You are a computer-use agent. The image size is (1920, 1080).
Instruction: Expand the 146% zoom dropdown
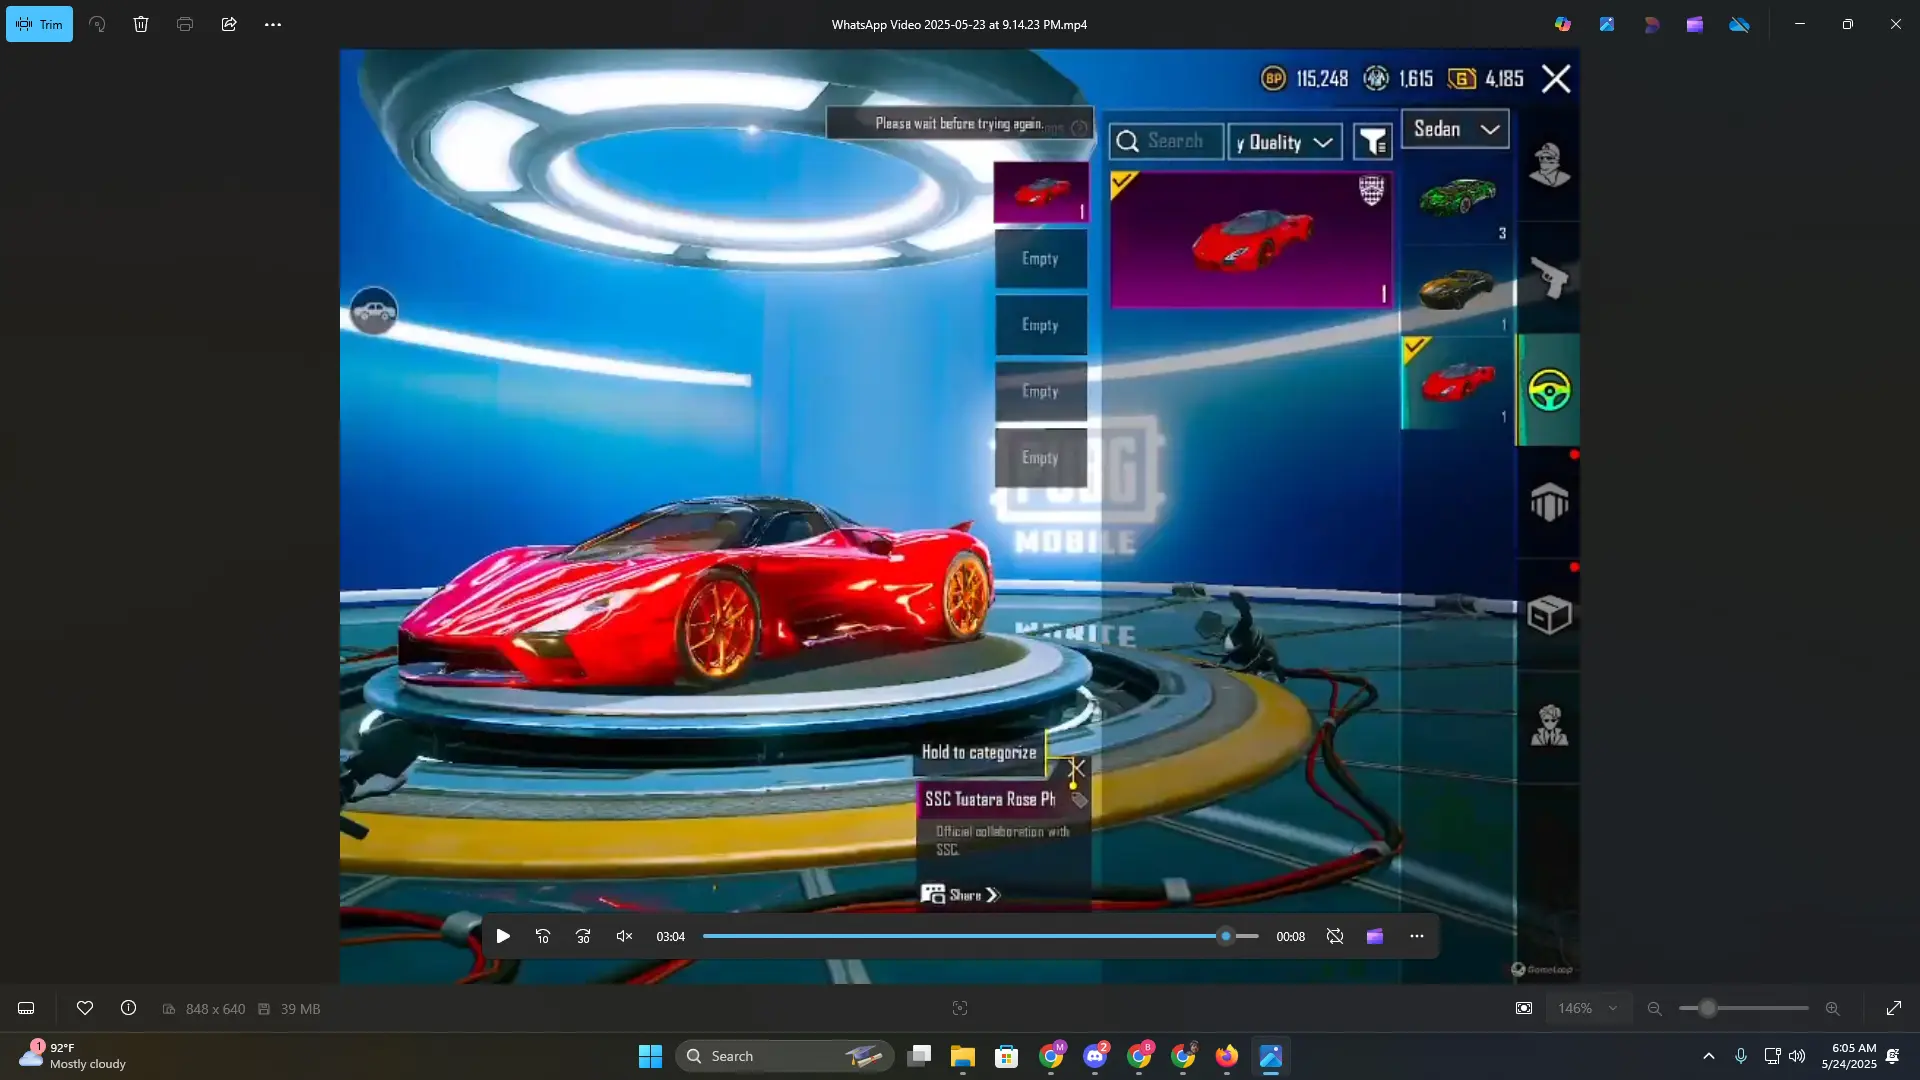(x=1588, y=1009)
